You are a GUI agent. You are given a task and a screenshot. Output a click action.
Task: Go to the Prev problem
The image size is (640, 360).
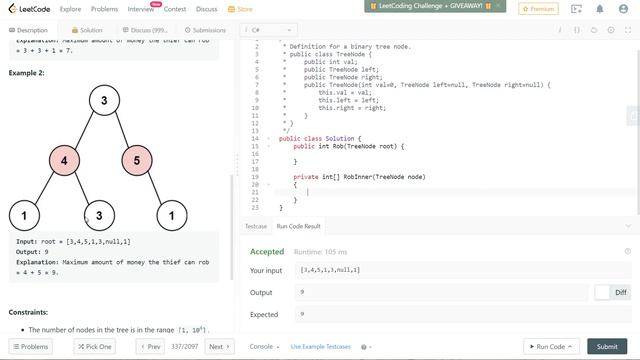(x=150, y=347)
